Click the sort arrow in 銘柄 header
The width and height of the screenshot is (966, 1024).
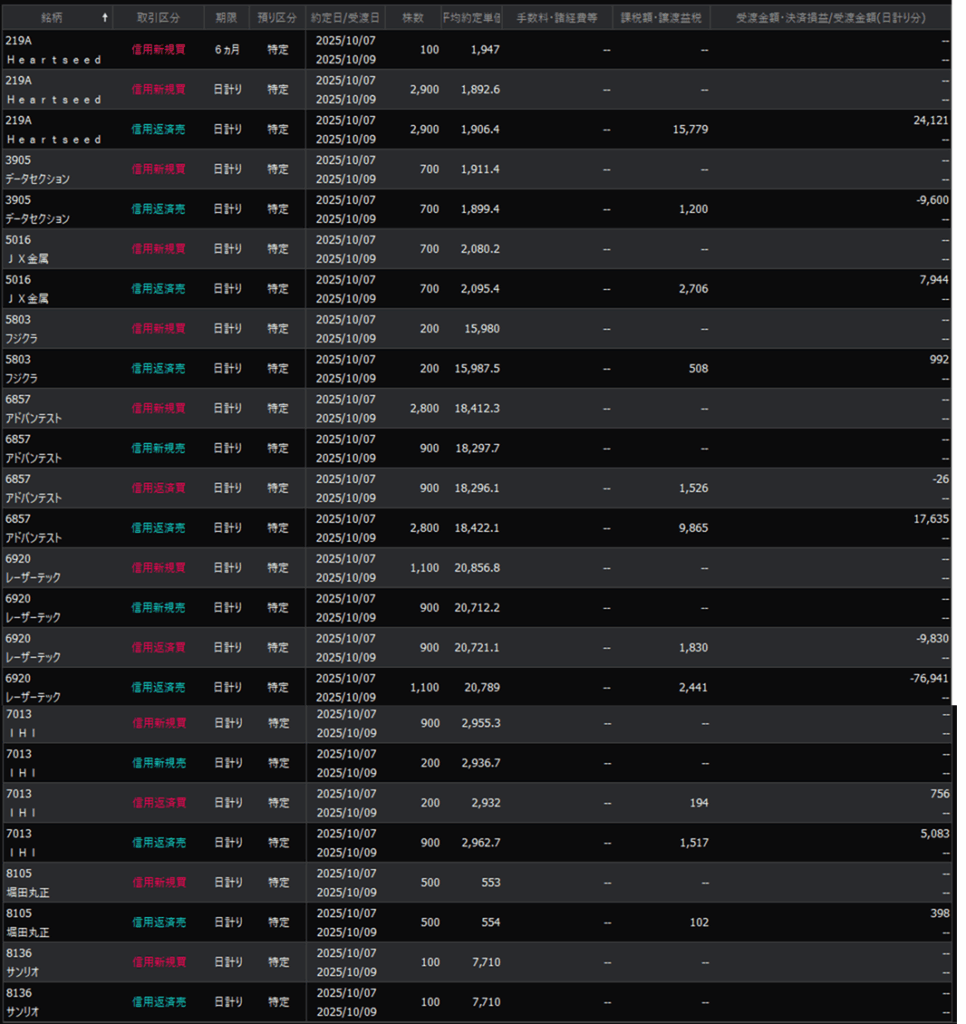click(106, 18)
